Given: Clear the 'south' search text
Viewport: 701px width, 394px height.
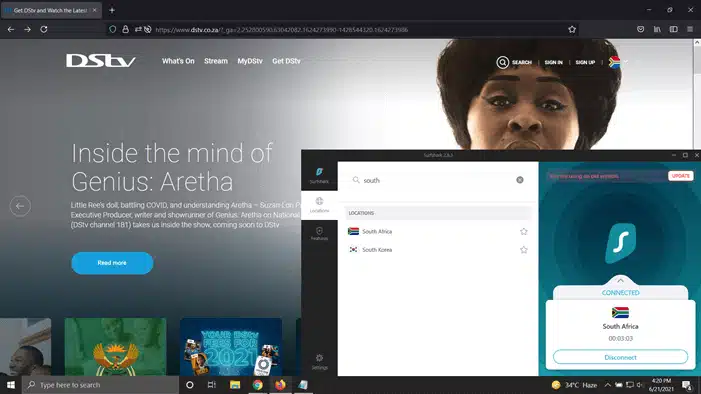Looking at the screenshot, I should (x=519, y=180).
